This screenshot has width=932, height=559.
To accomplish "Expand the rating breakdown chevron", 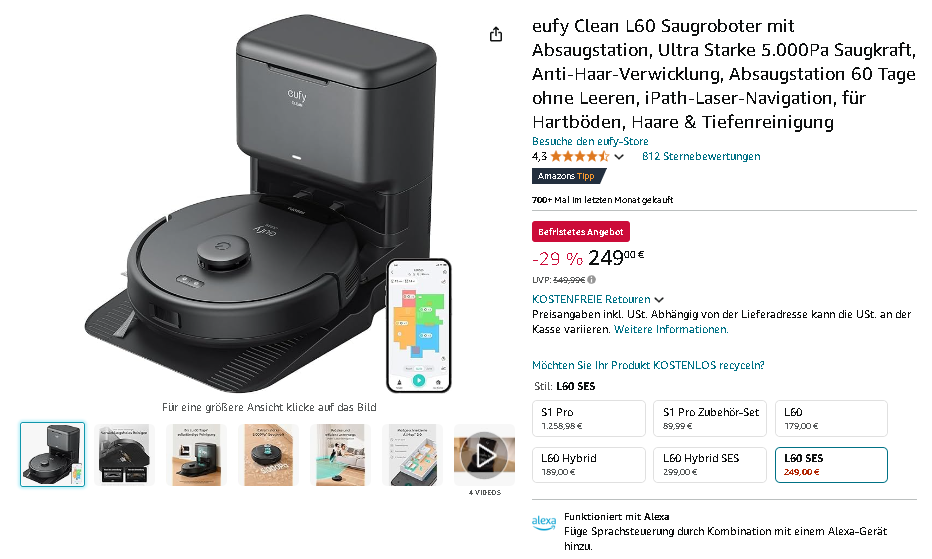I will (619, 157).
